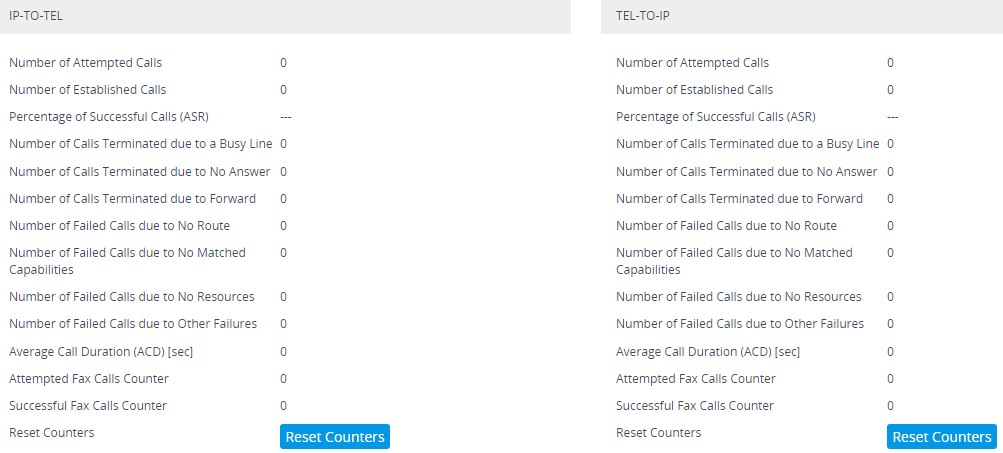
Task: Click TEL-TO-IP Successful Fax Calls Counter label
Action: pyautogui.click(x=695, y=406)
